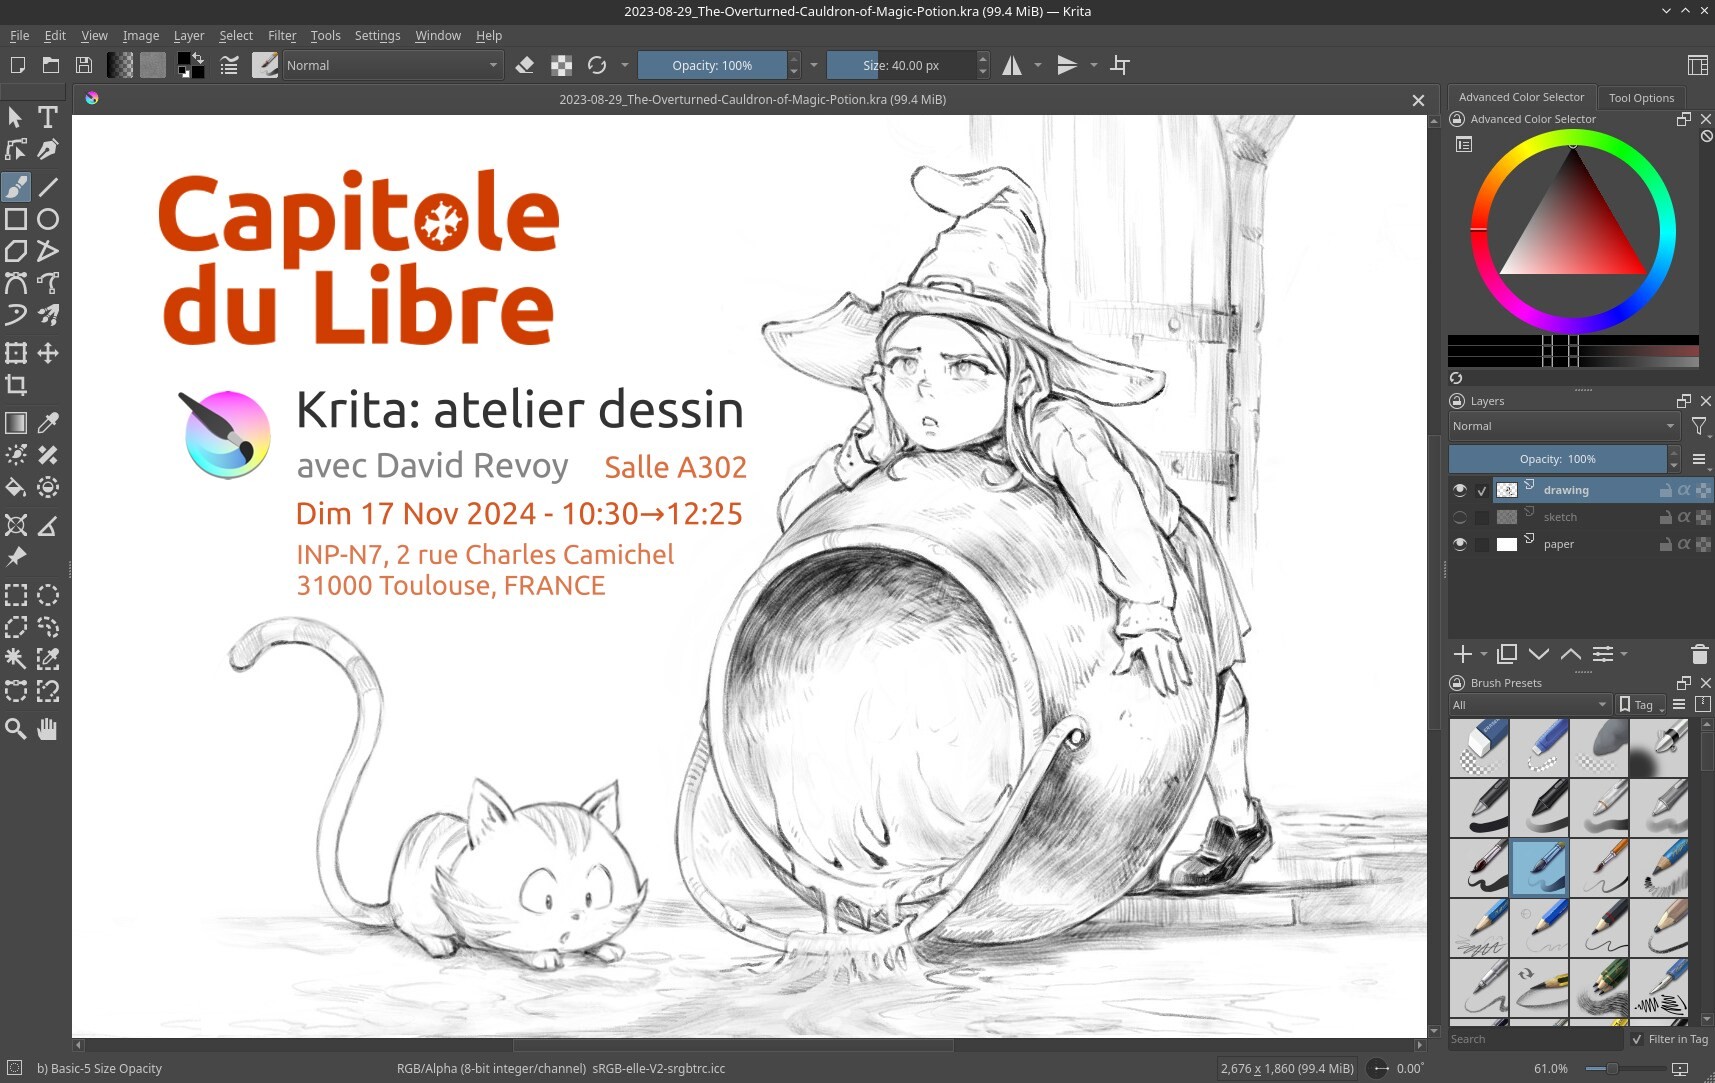Click the delete layer trash icon
The width and height of the screenshot is (1715, 1083).
1699,654
